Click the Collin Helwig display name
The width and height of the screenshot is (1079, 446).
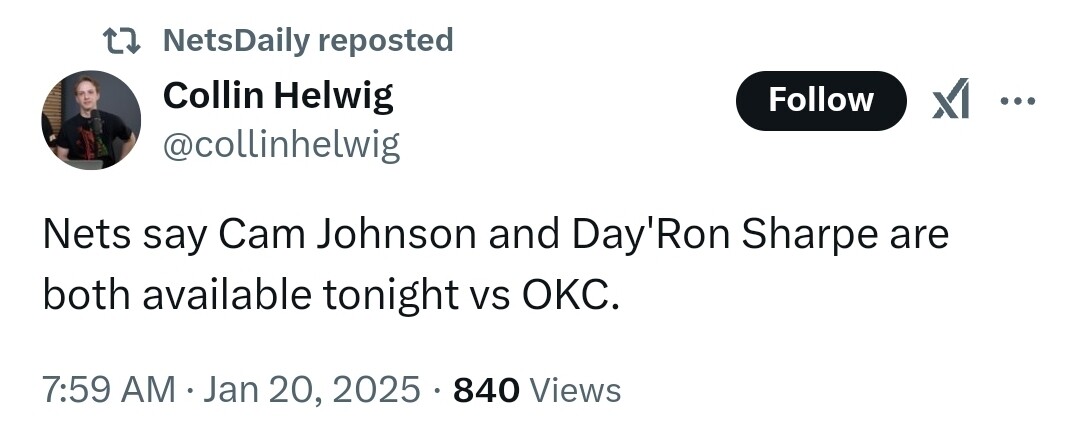pos(277,96)
